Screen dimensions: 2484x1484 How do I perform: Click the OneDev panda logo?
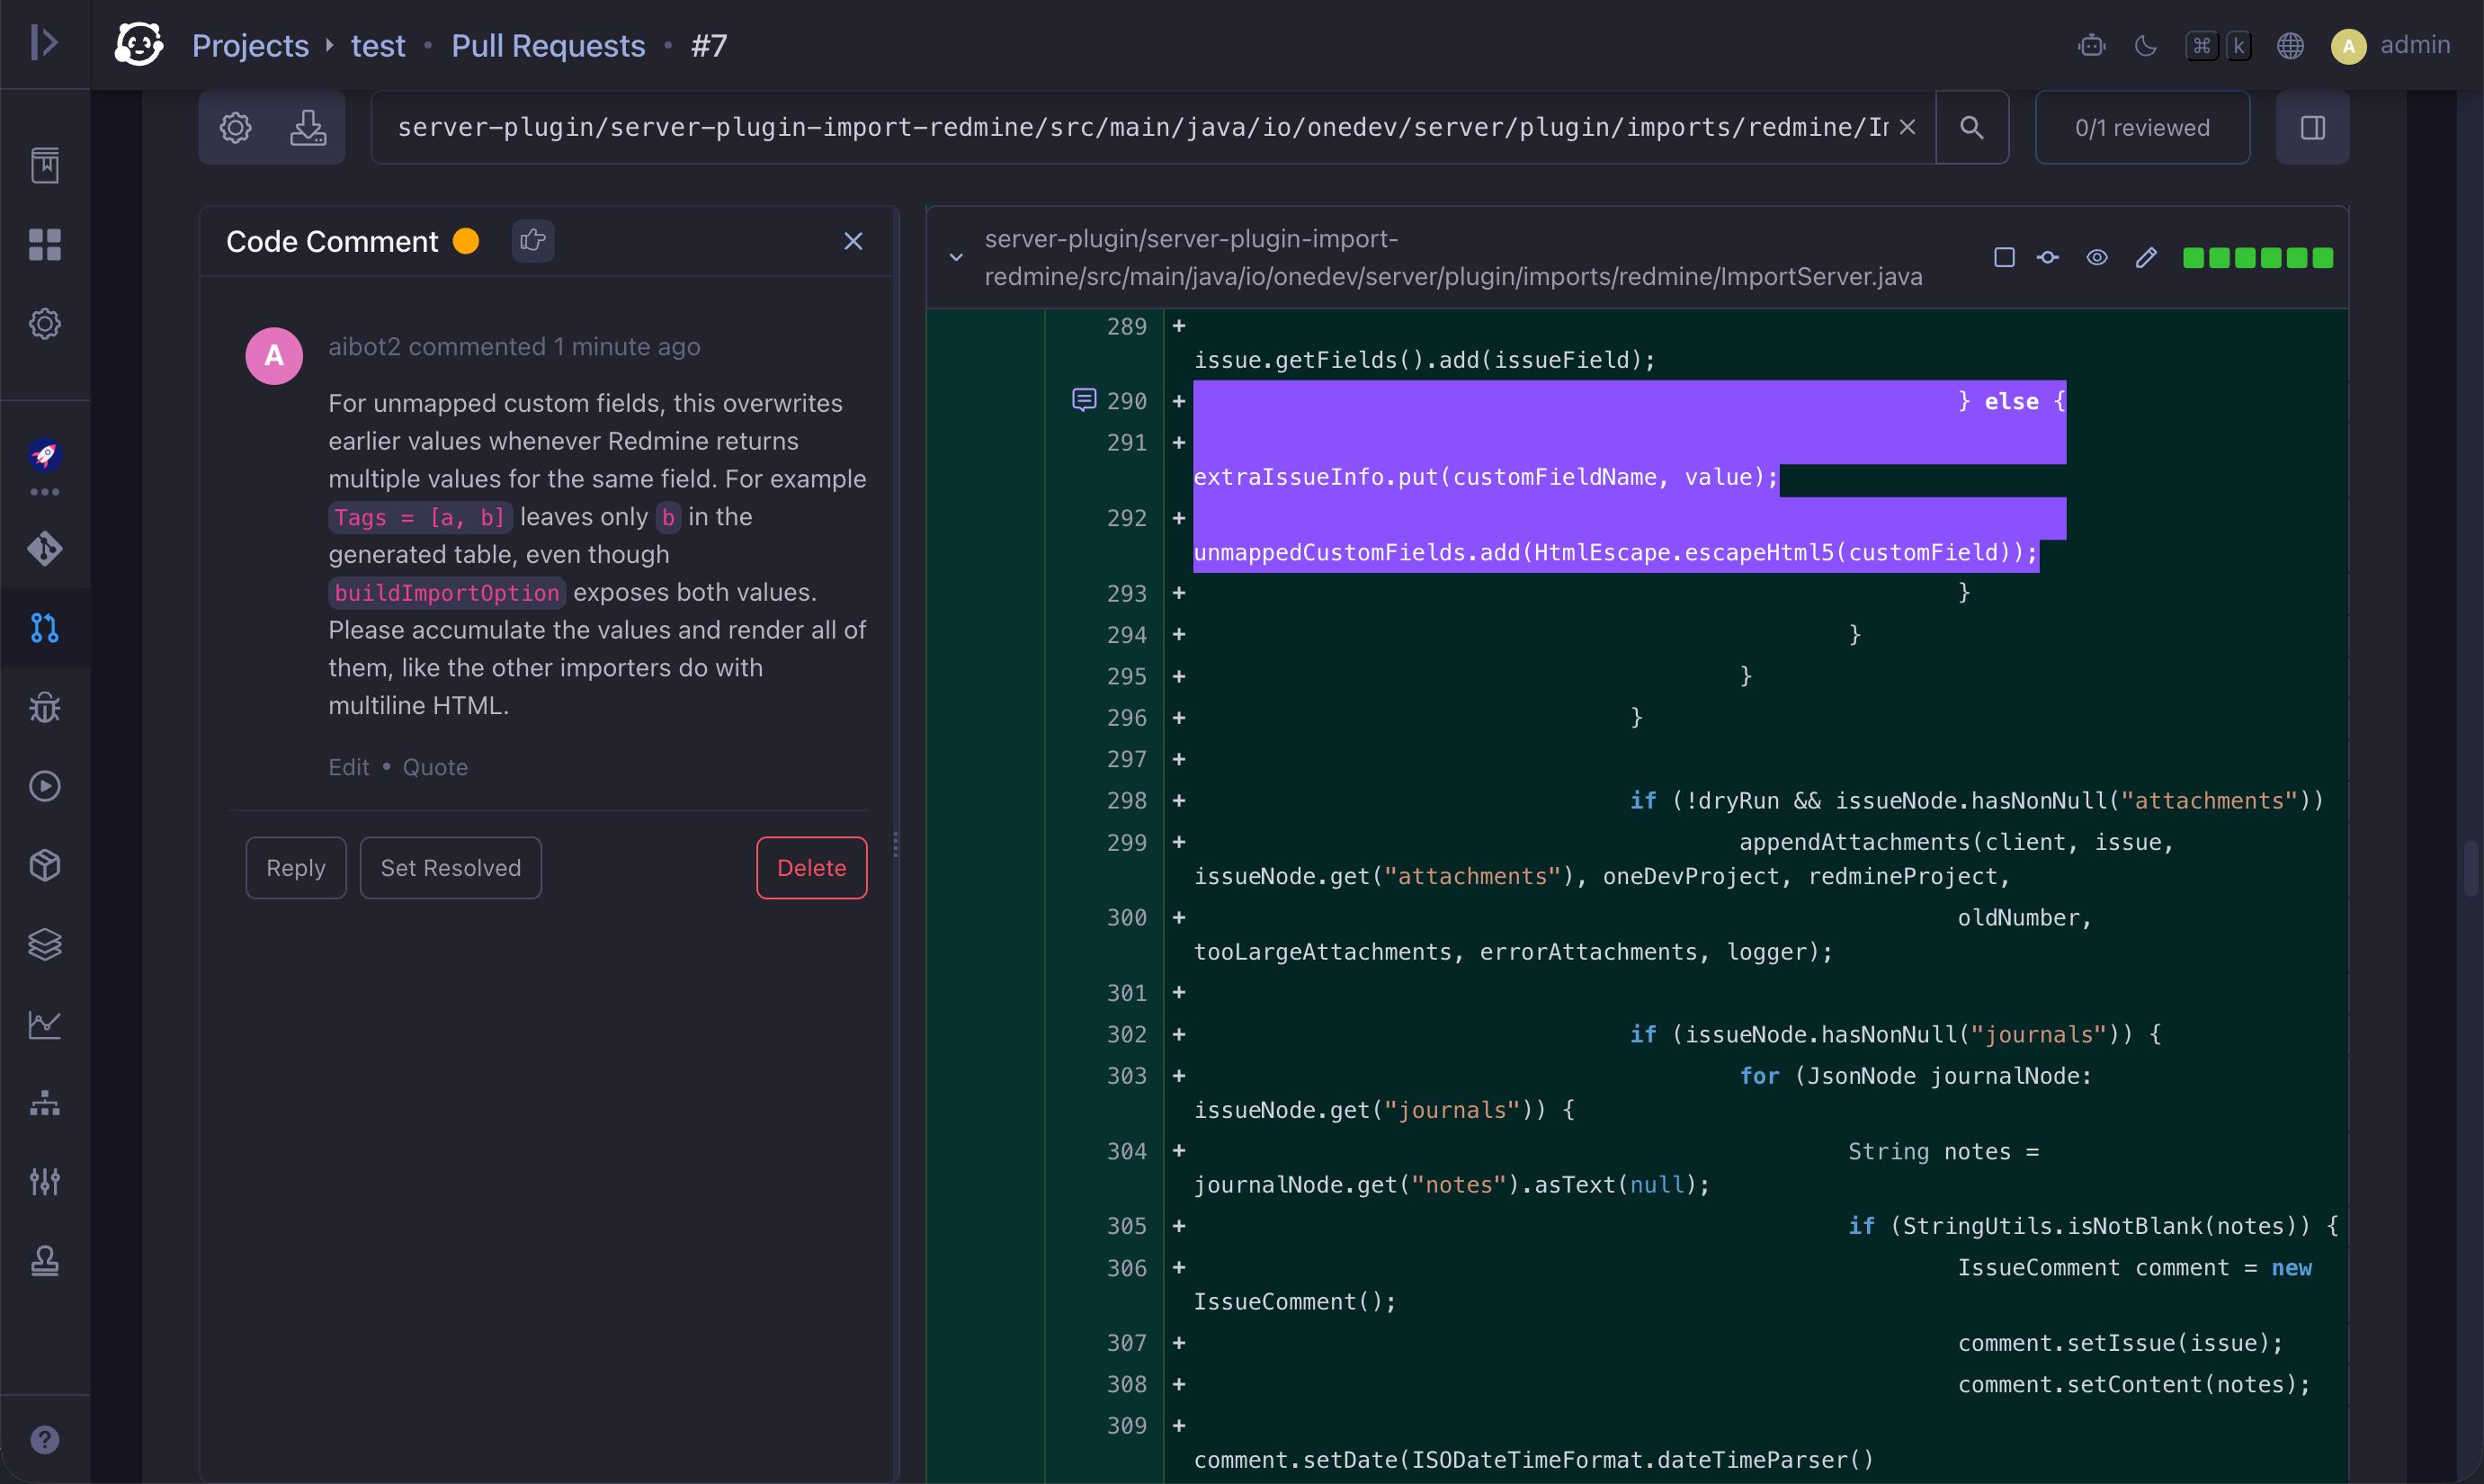pos(139,44)
